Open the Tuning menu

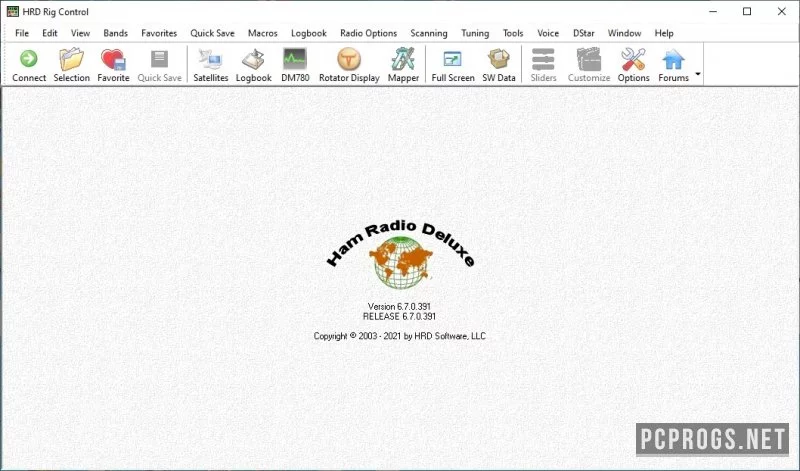coord(475,33)
